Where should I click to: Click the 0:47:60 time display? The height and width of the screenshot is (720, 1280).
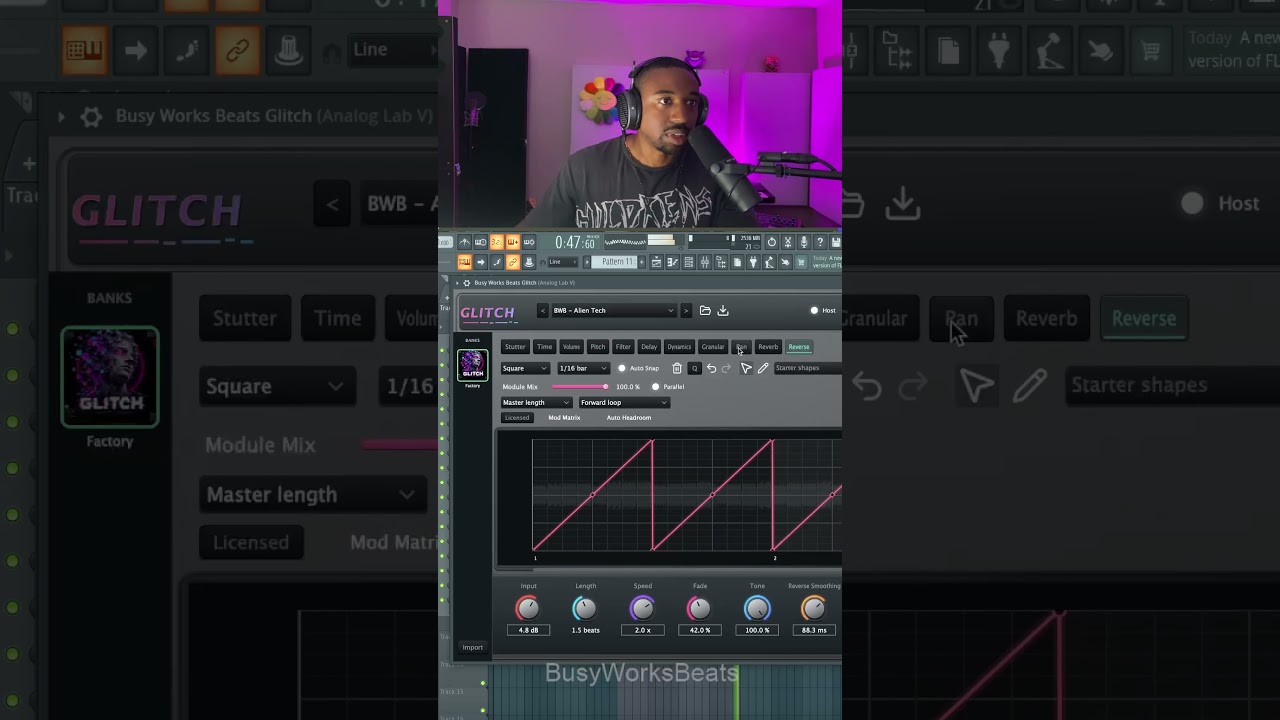point(575,242)
